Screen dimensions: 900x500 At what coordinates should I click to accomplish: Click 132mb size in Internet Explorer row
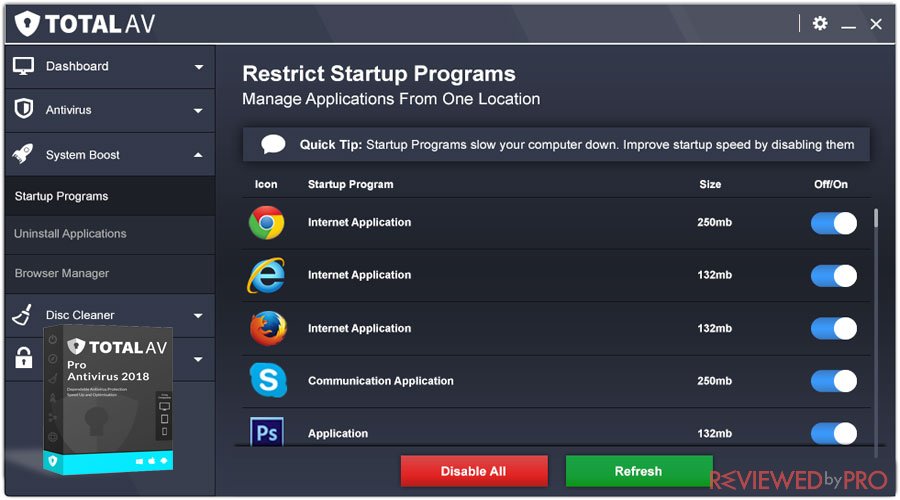(715, 275)
